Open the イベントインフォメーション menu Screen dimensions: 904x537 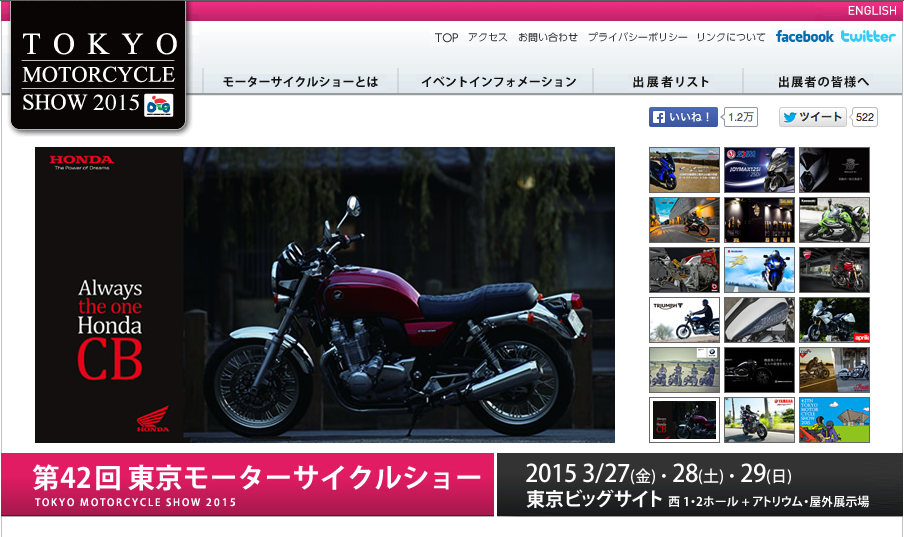[498, 81]
